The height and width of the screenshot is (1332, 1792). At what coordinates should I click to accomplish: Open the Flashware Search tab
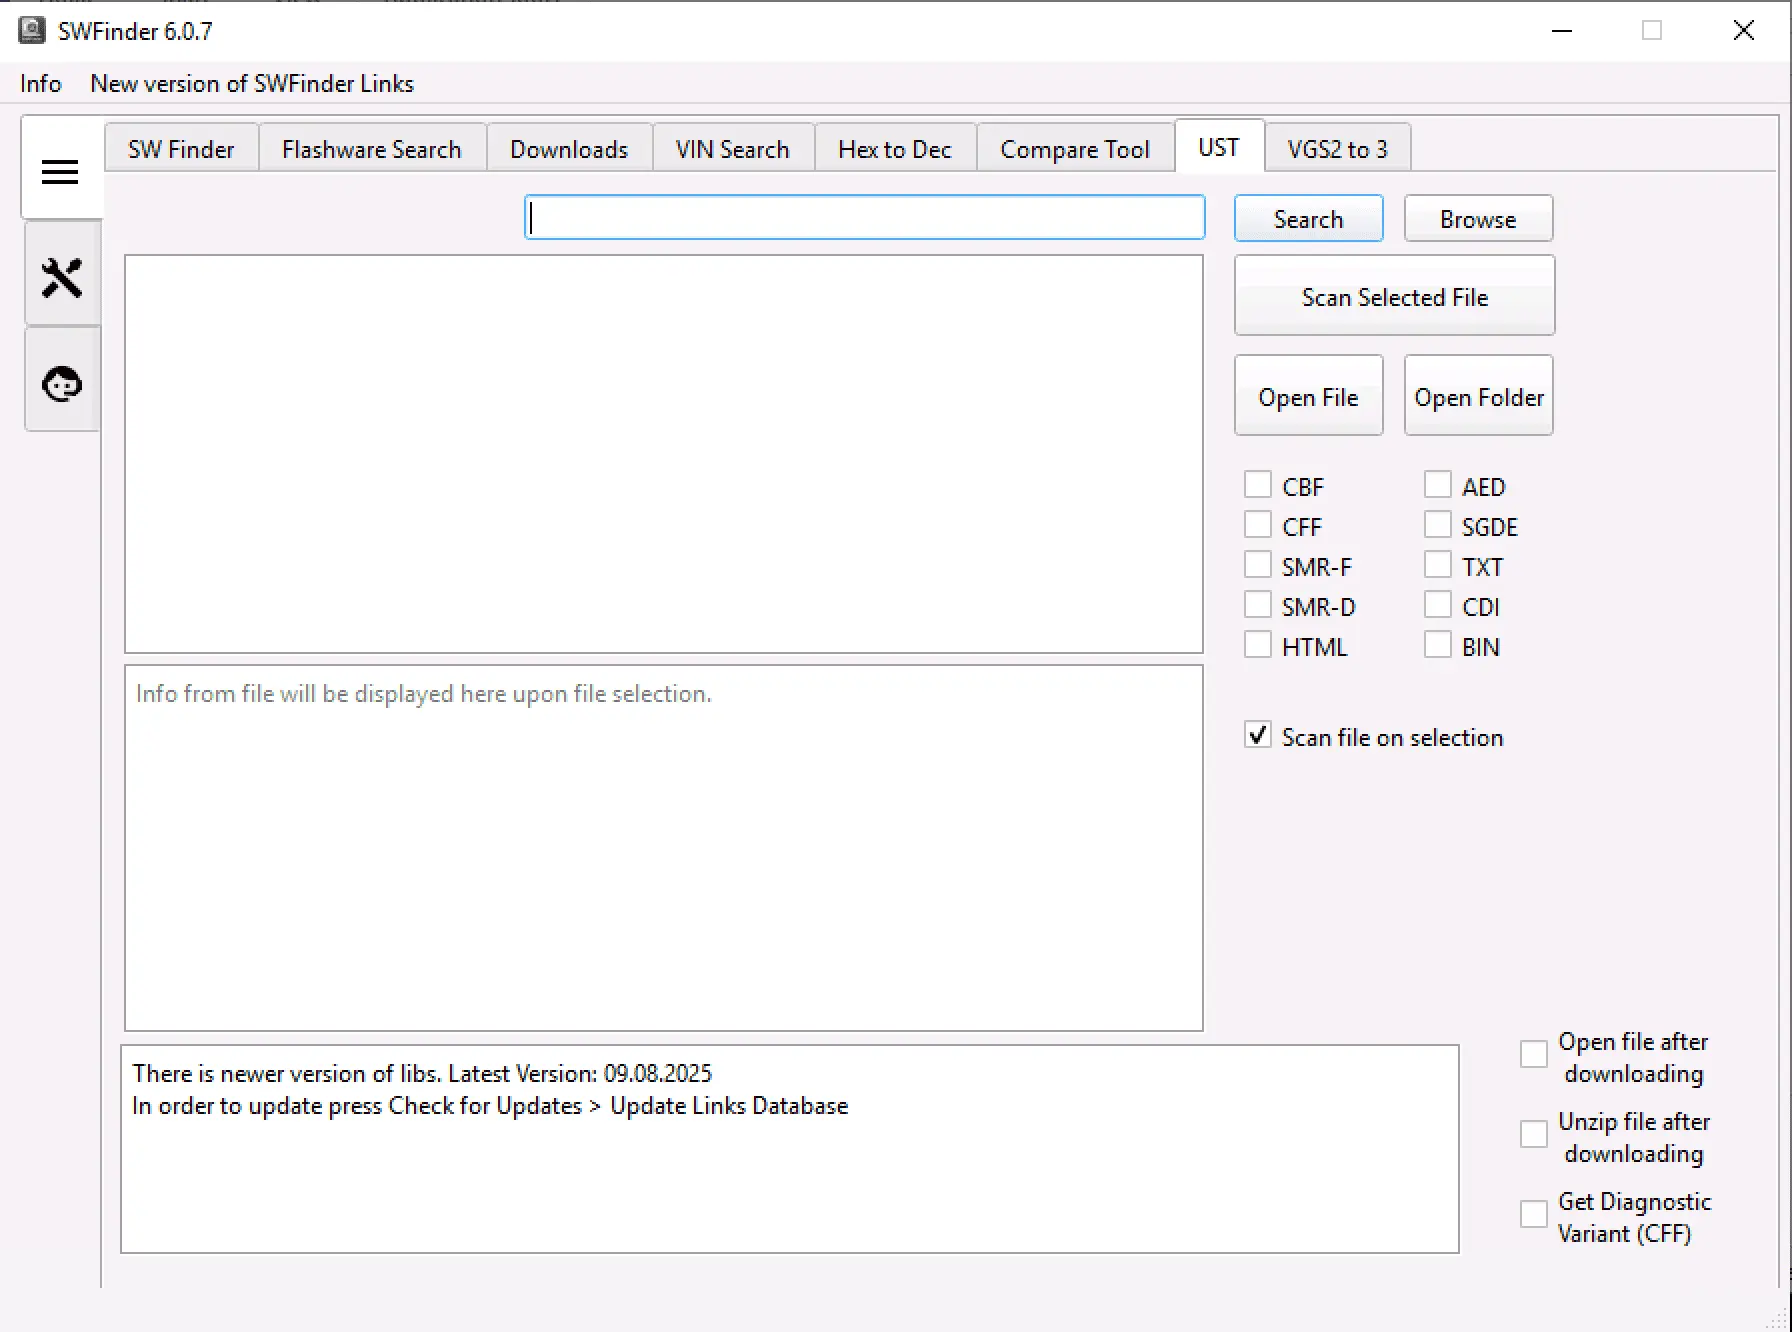372,149
